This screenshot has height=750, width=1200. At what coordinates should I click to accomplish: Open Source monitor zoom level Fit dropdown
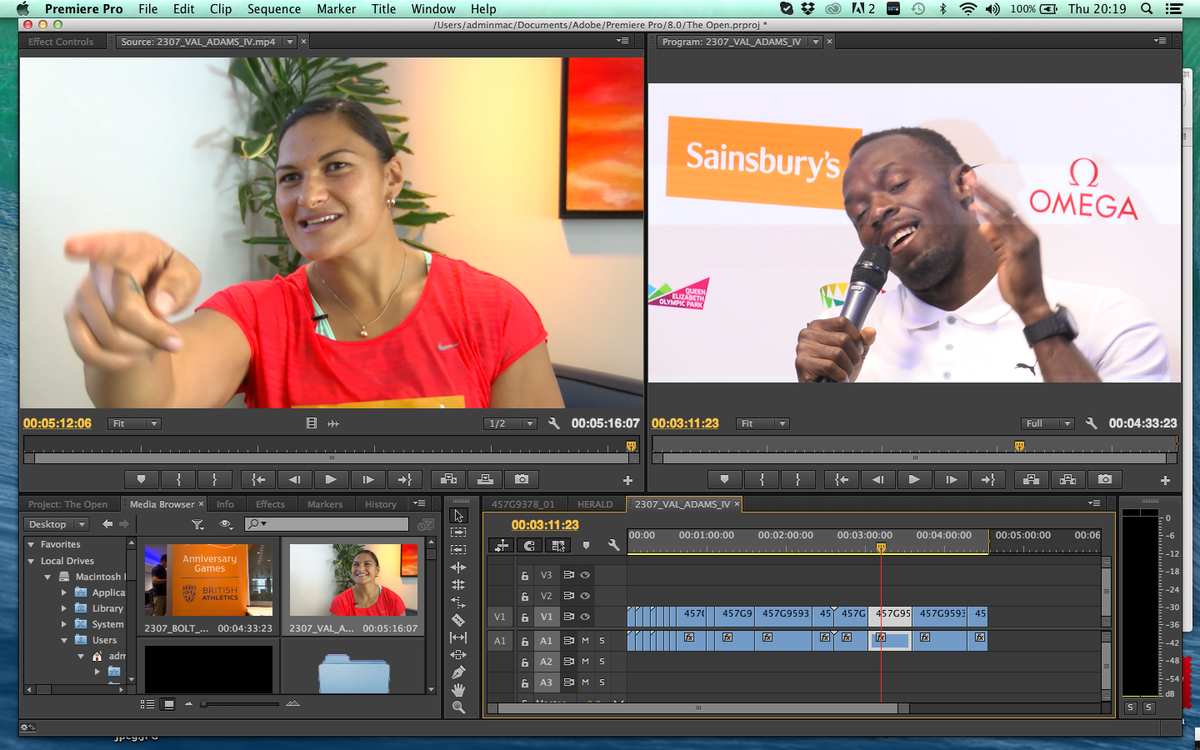click(x=134, y=424)
